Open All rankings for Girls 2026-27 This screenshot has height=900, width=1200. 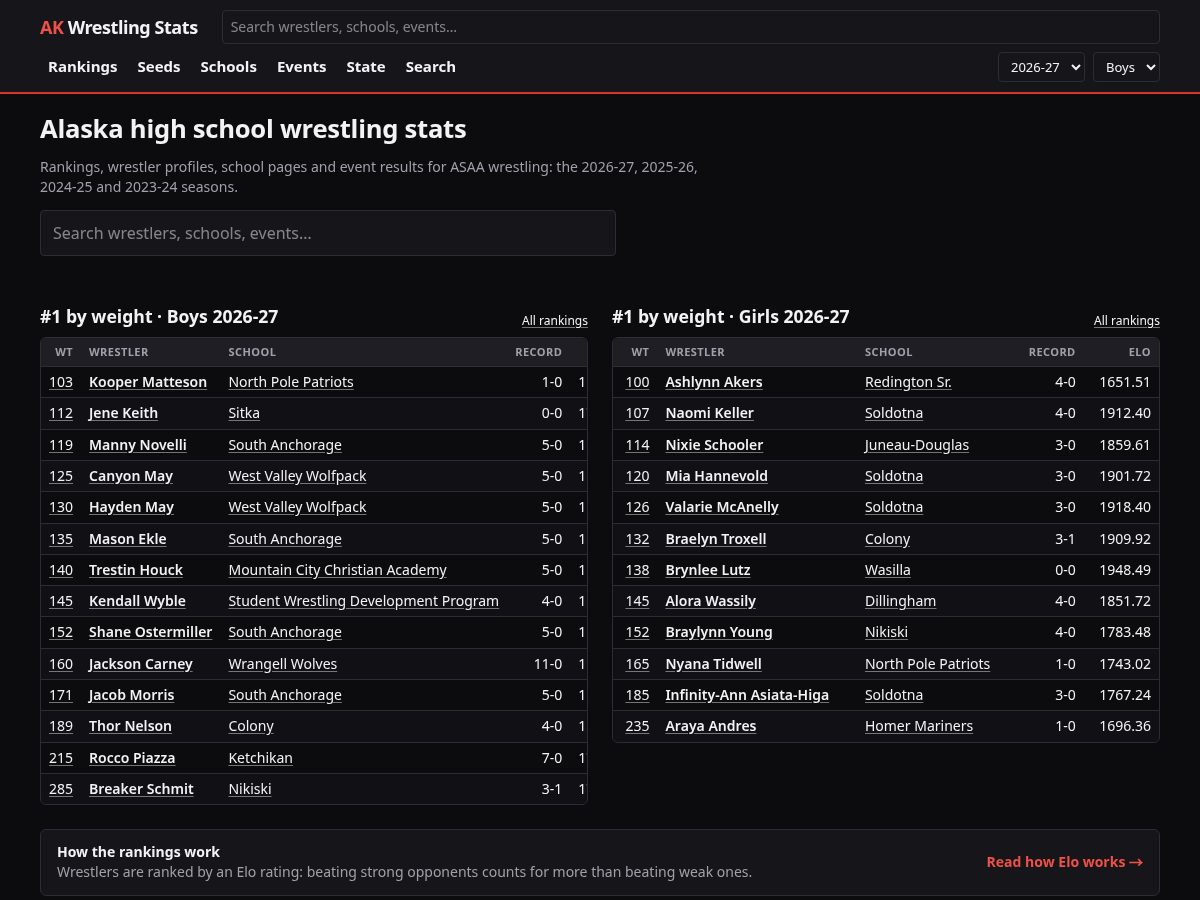click(1127, 321)
